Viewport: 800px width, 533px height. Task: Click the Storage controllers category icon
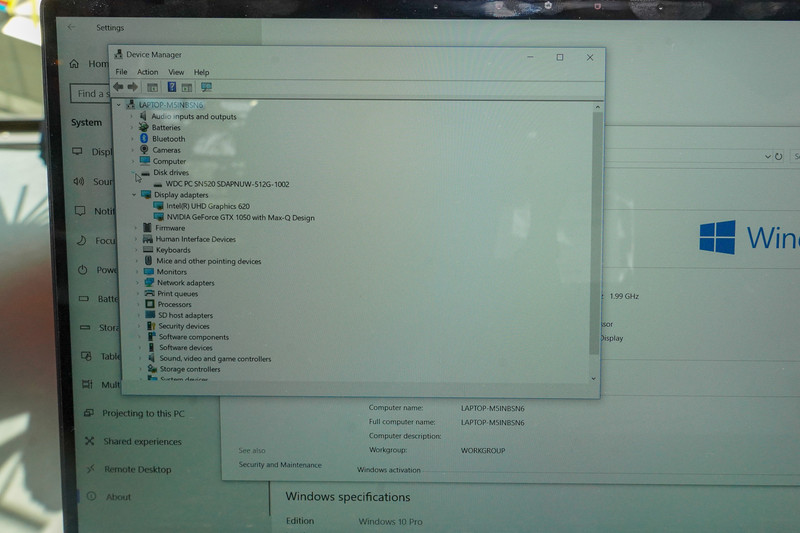(x=152, y=369)
